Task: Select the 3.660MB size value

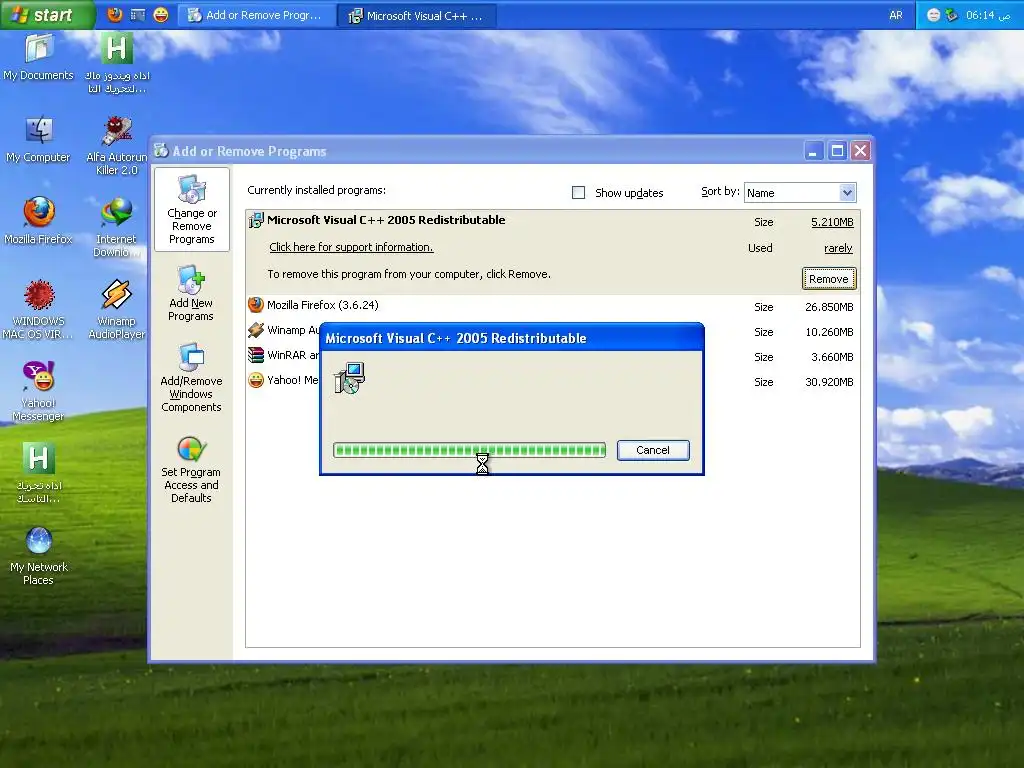Action: point(832,357)
